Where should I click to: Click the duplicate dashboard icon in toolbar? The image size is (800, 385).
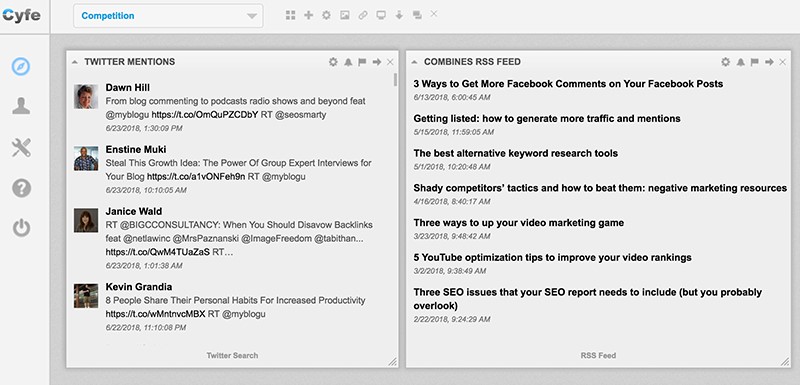point(417,15)
